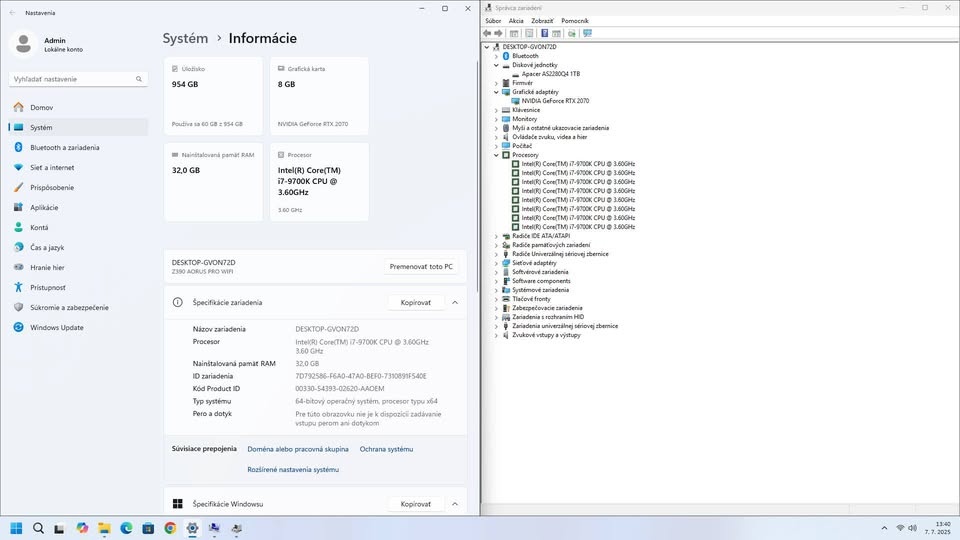The height and width of the screenshot is (540, 960).
Task: Select the NVIDIA GeForce RTX 2070 device
Action: [x=555, y=101]
